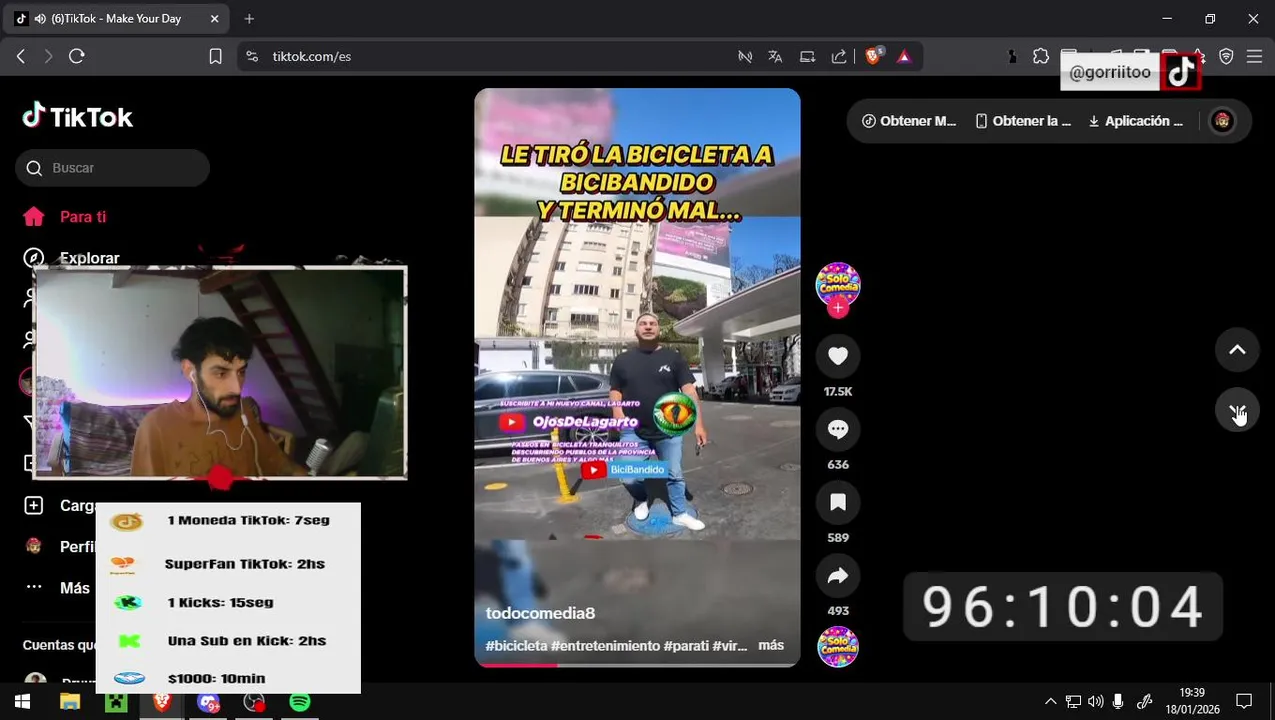Open Discord from the taskbar
The image size is (1275, 720).
pyautogui.click(x=208, y=702)
